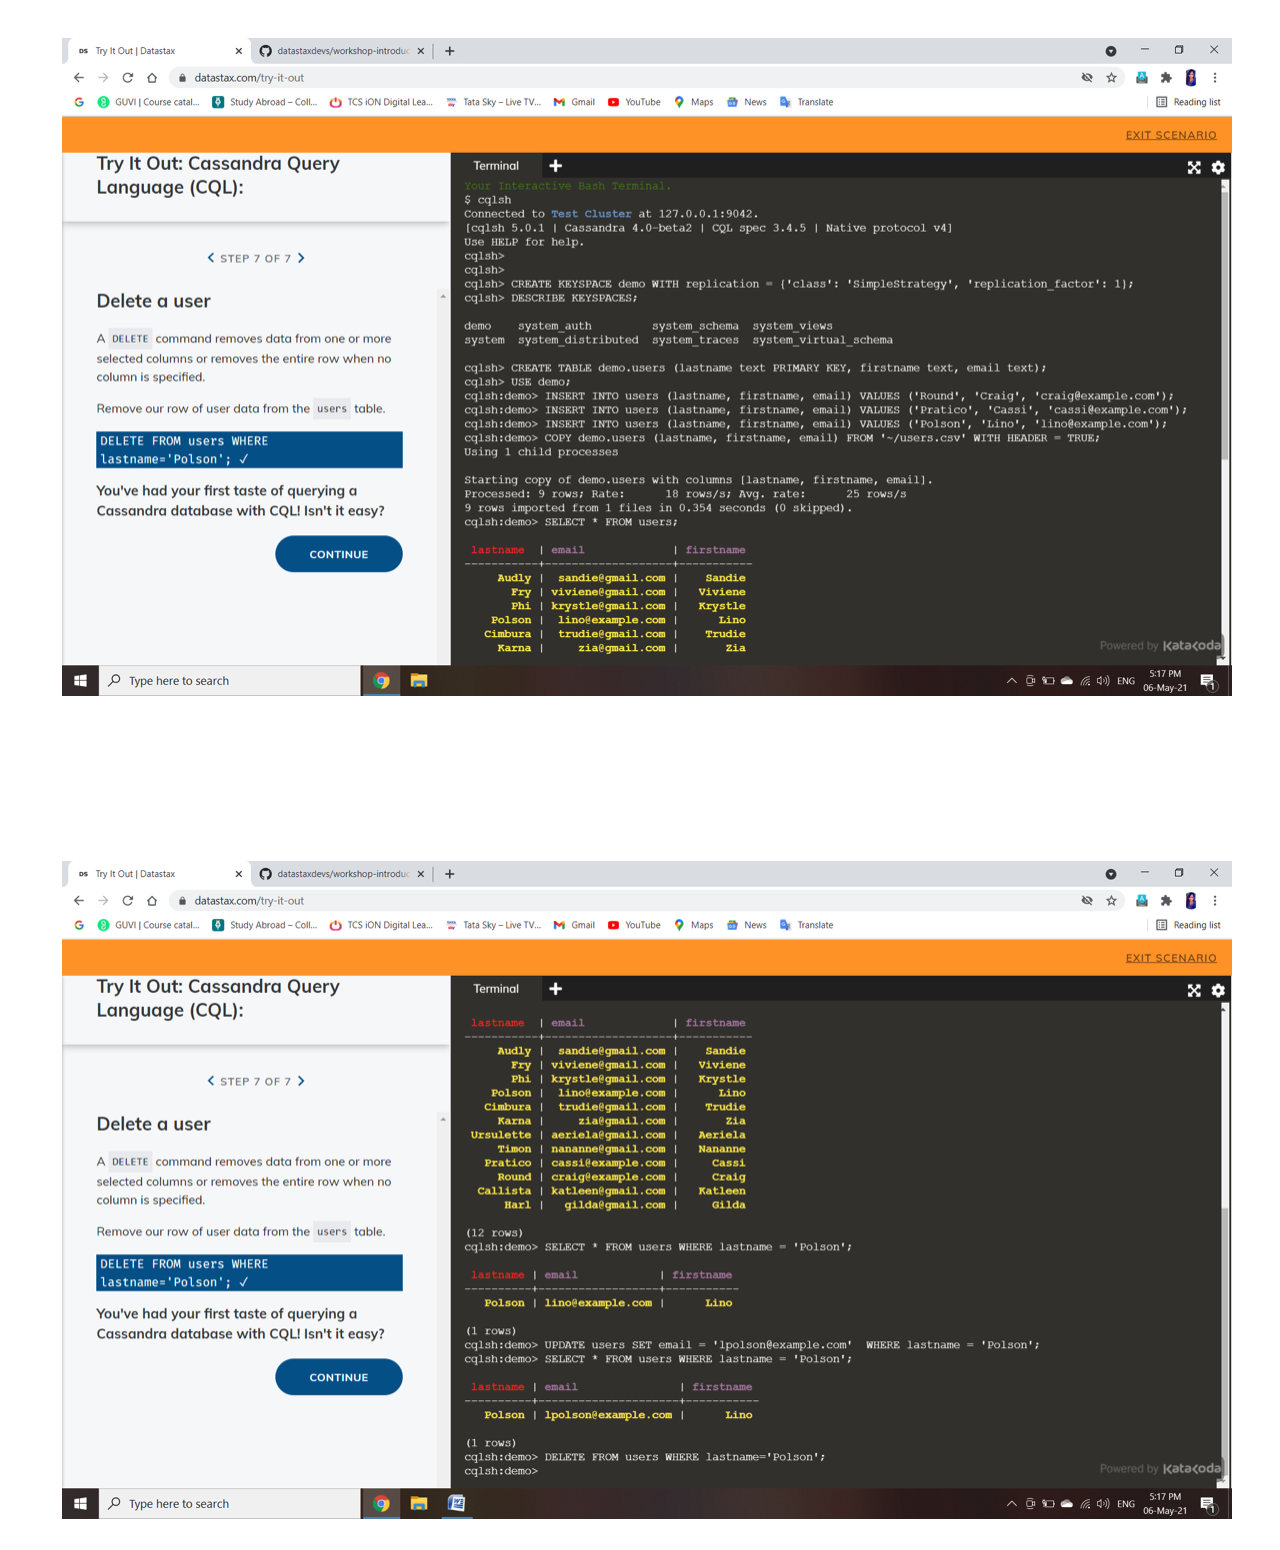Toggle terminal fullscreen mode
The image size is (1280, 1550).
coord(1194,168)
